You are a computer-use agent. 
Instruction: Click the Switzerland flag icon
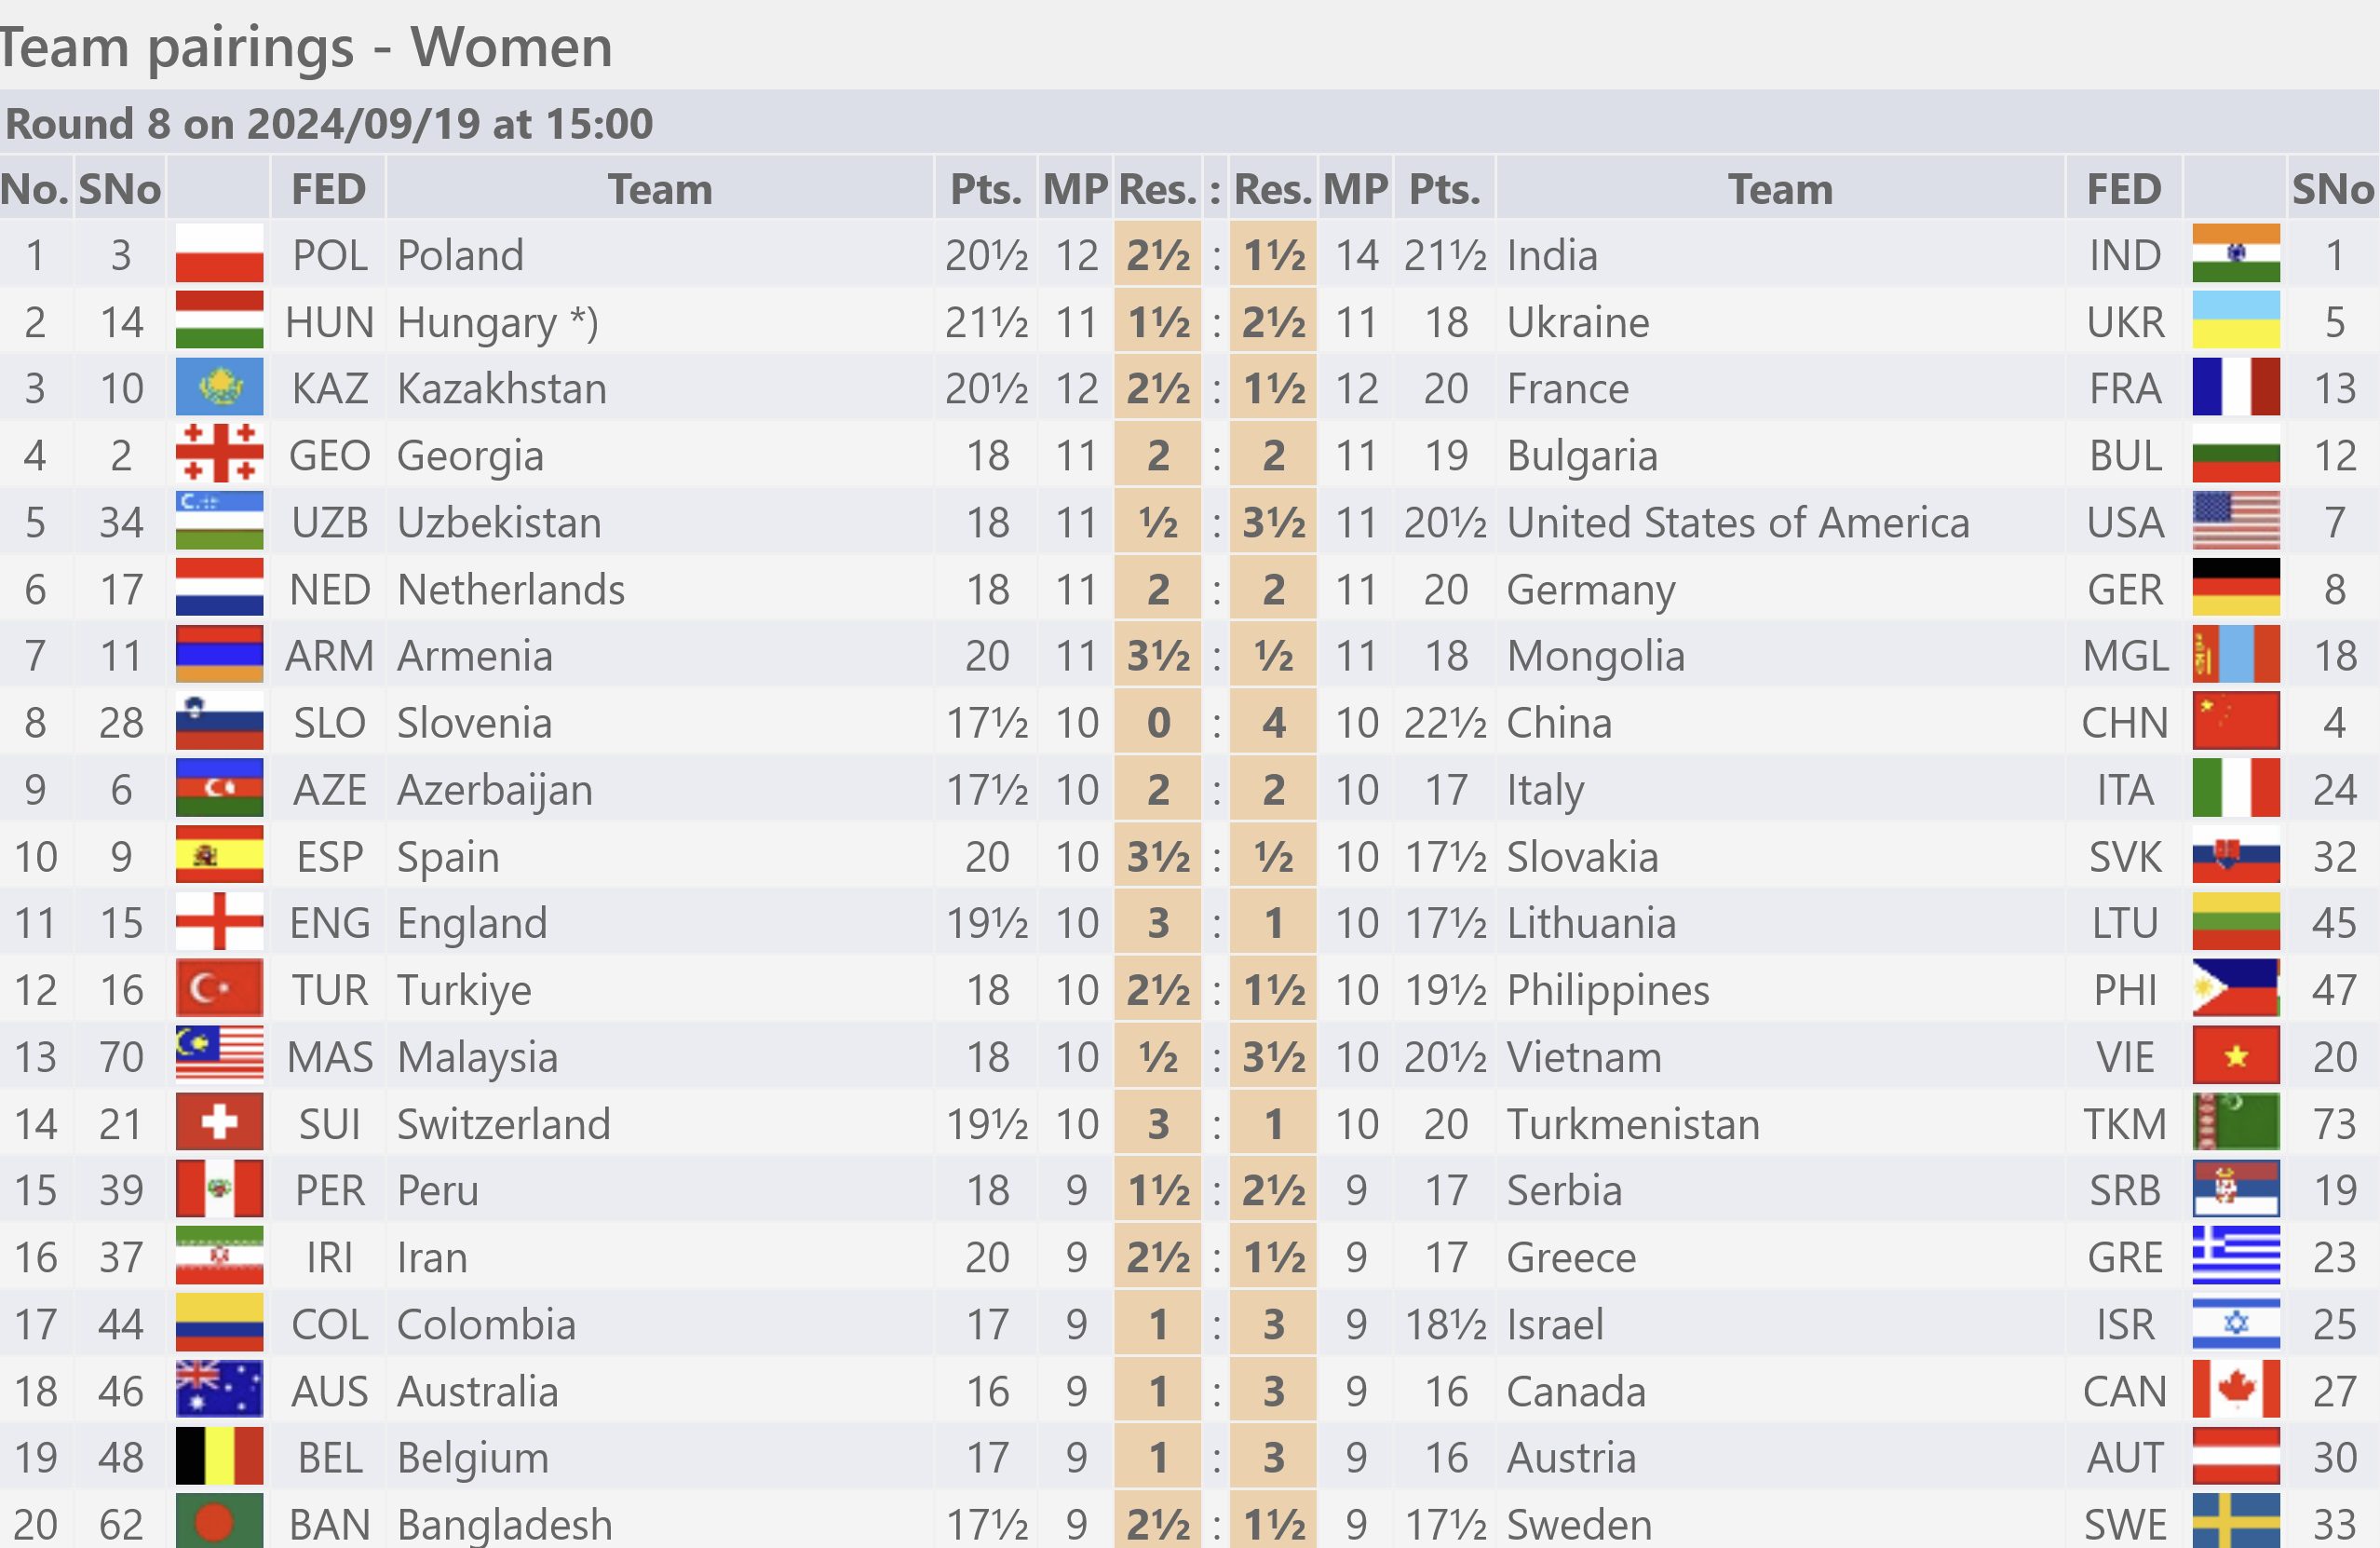pos(219,1123)
